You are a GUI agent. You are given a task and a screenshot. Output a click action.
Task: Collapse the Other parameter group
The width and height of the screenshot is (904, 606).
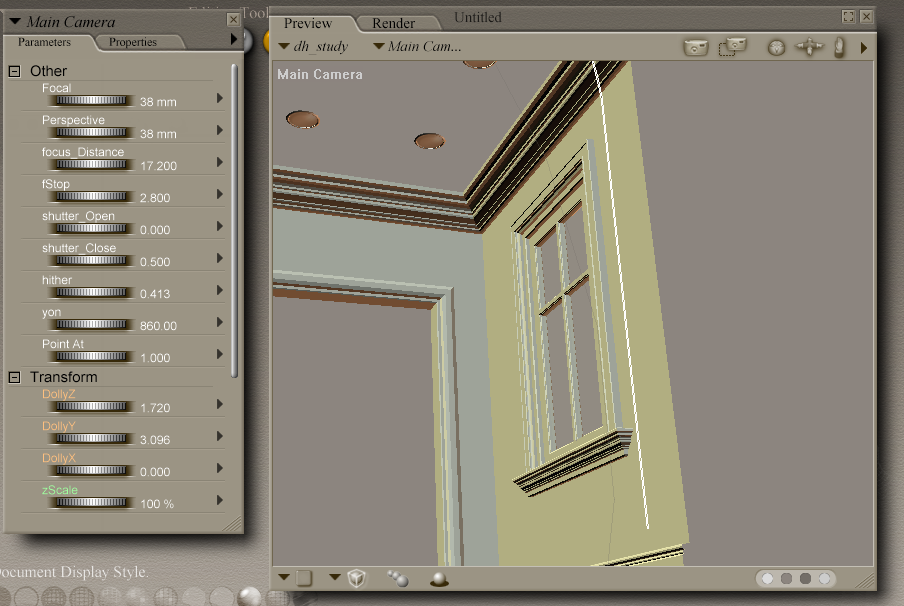(14, 71)
